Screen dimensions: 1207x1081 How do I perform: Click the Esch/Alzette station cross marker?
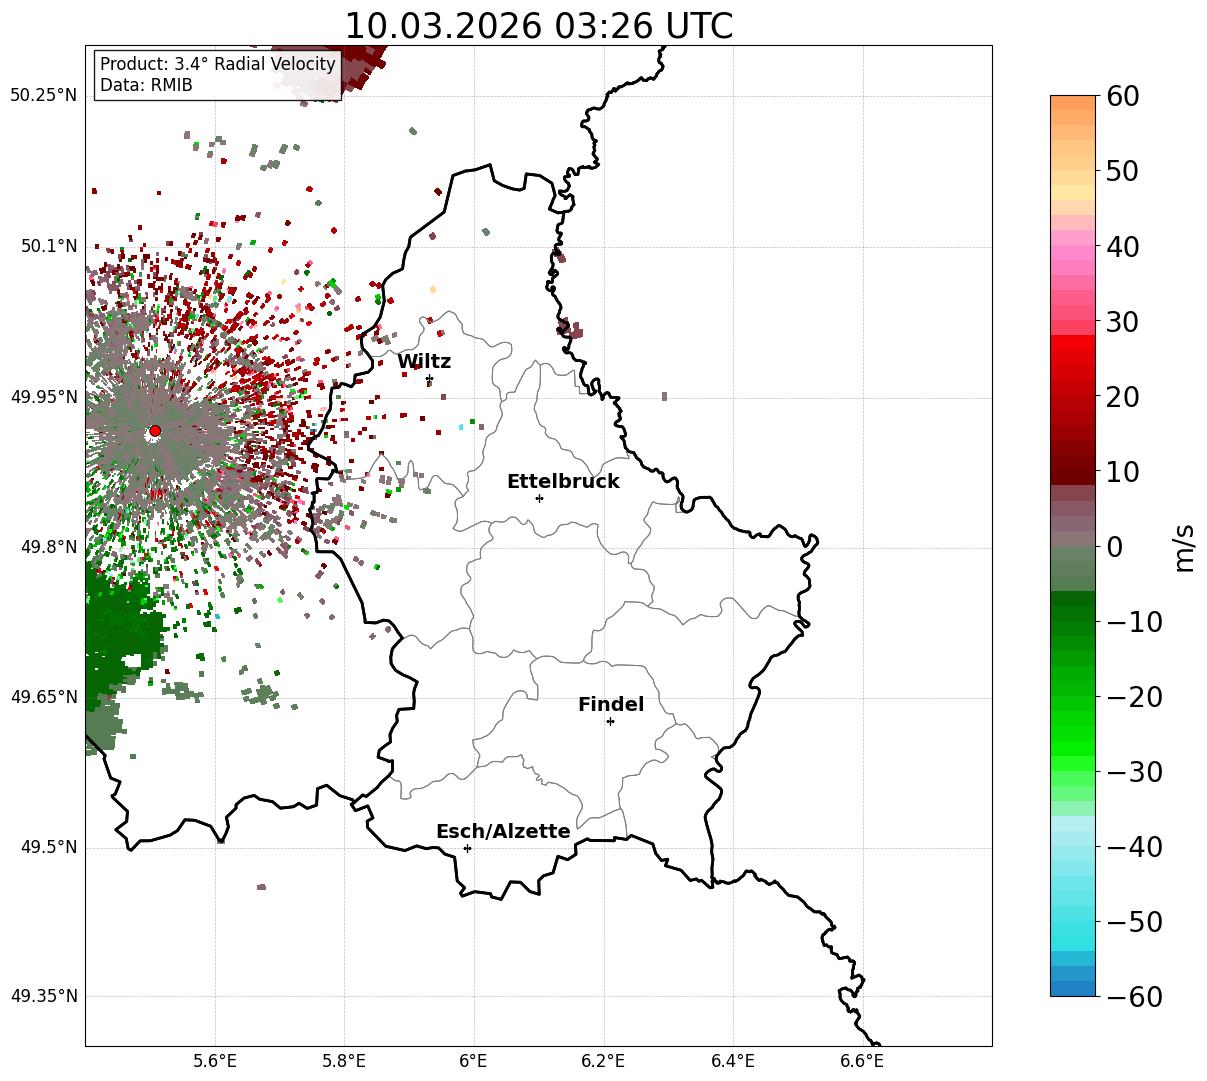pos(467,848)
